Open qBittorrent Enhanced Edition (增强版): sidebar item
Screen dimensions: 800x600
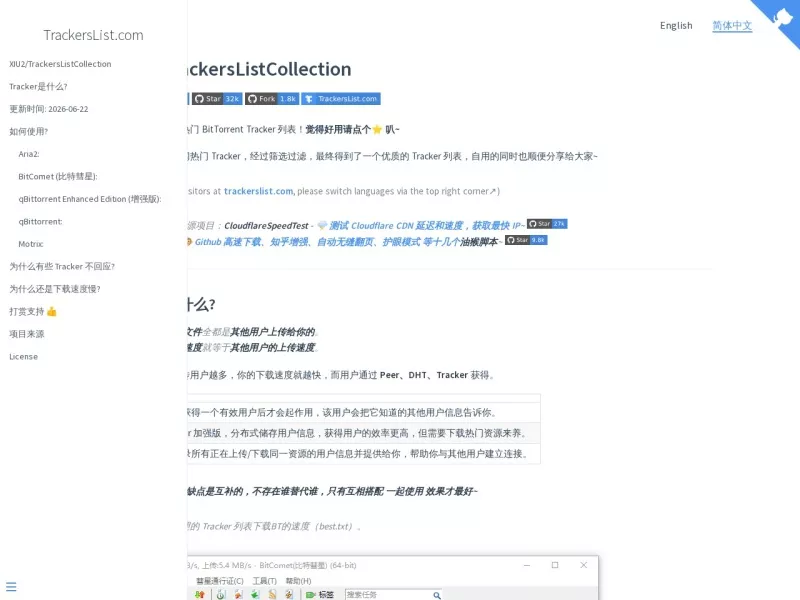(90, 198)
